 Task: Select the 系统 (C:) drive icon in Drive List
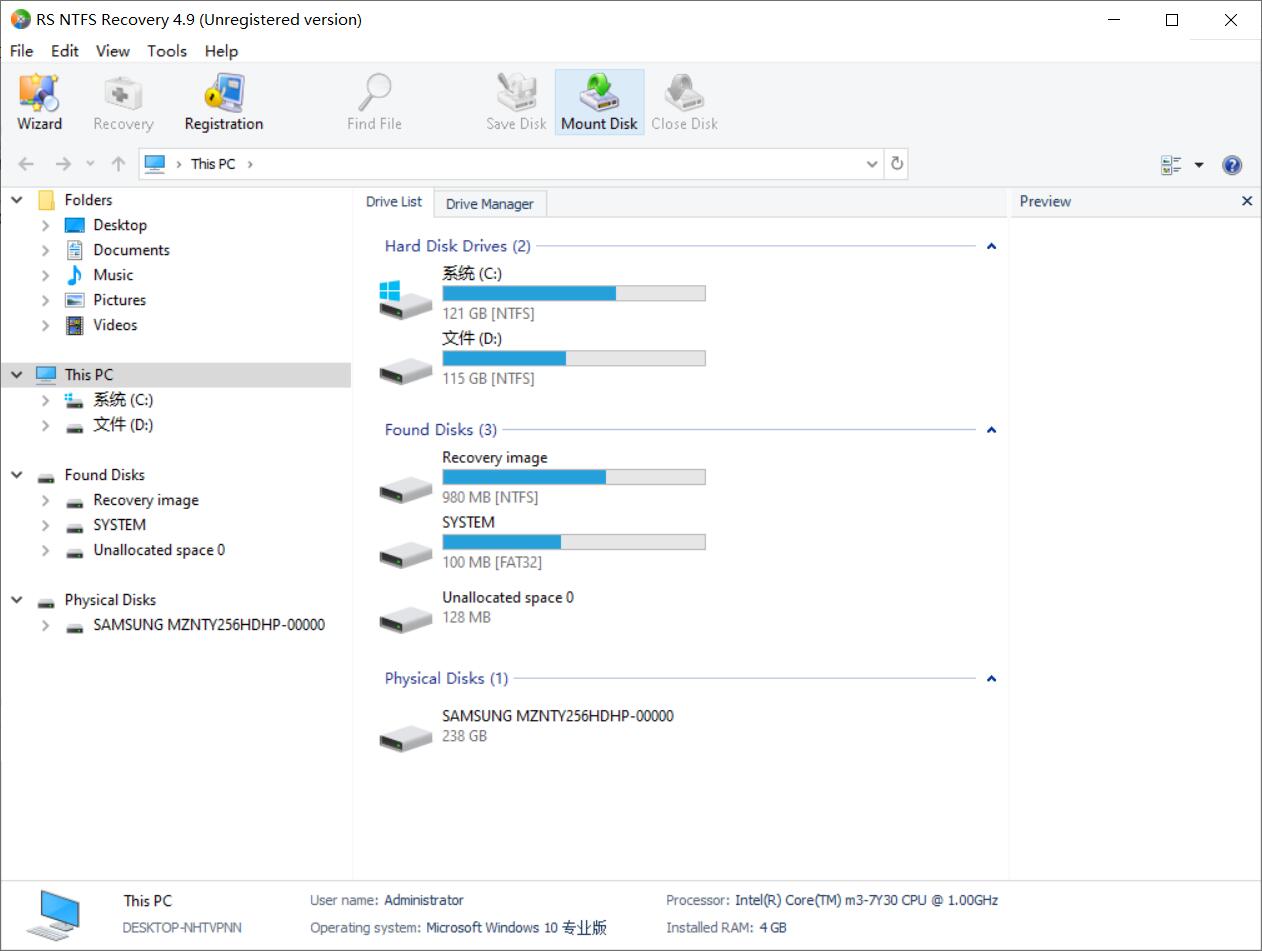[x=406, y=299]
